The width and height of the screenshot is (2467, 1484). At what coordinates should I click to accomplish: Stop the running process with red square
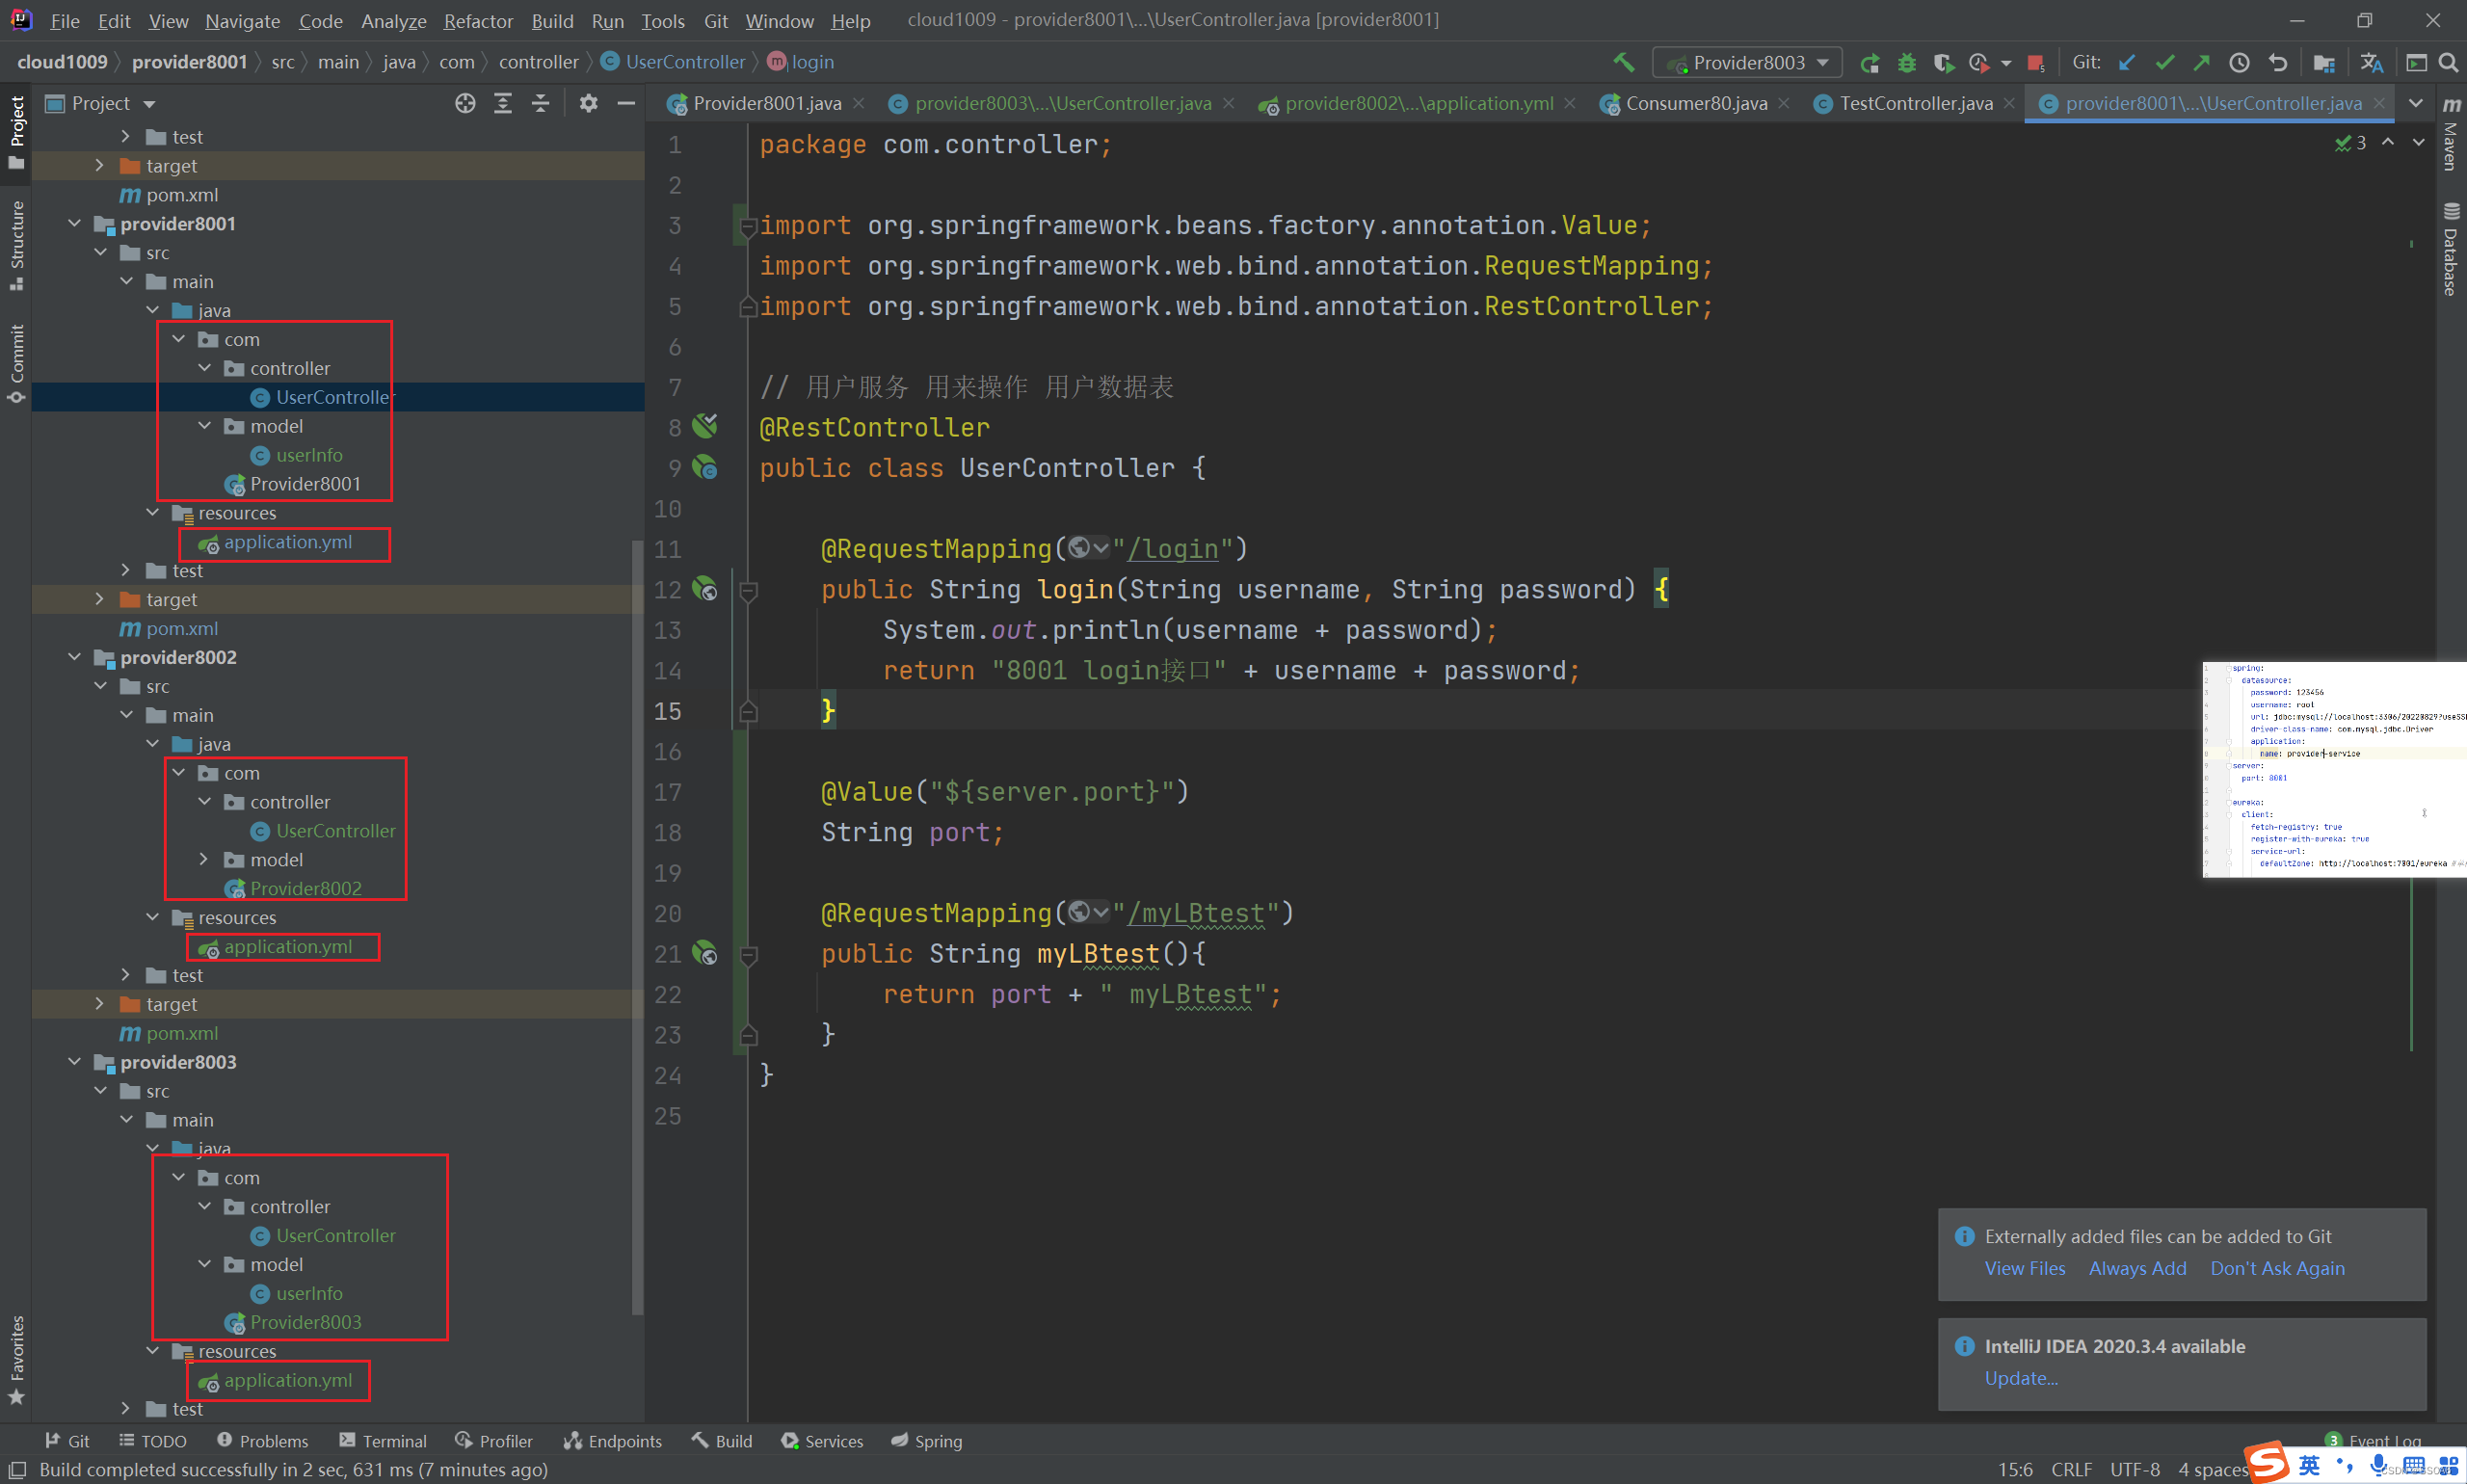[x=2035, y=63]
